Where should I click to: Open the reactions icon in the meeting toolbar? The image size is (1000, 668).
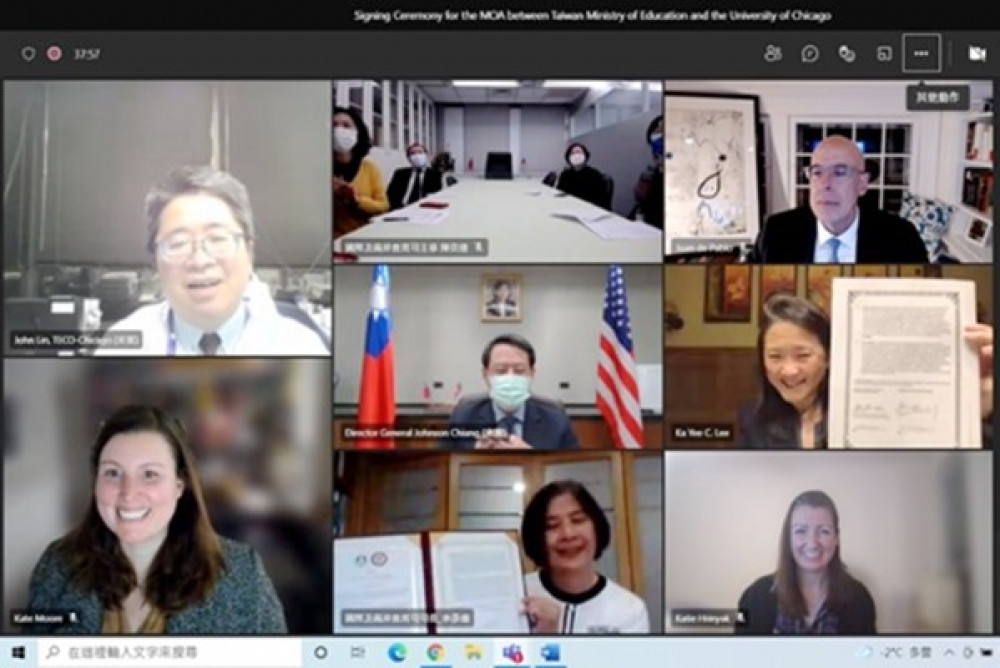(x=846, y=54)
